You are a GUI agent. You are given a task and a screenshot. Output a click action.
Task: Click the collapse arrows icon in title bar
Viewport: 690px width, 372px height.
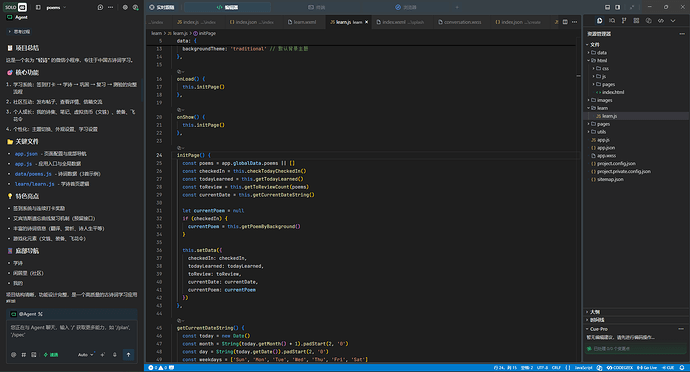click(632, 7)
